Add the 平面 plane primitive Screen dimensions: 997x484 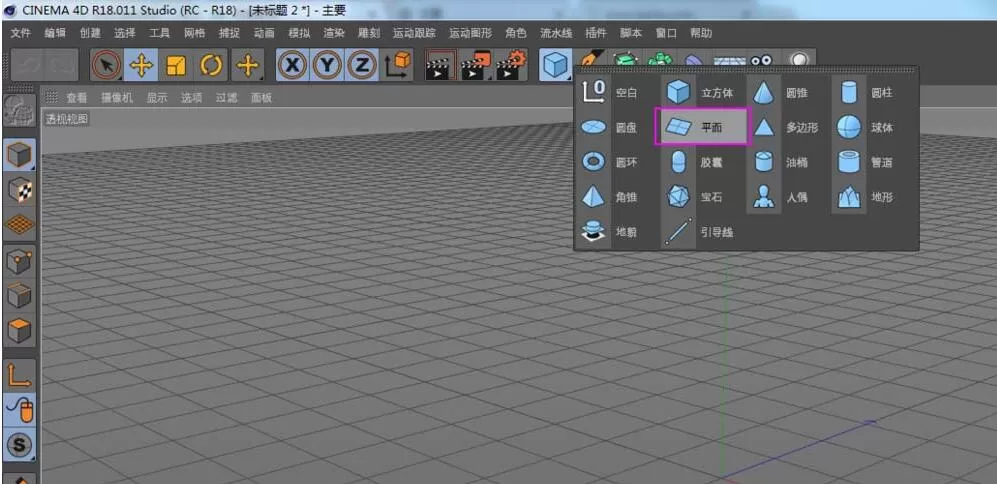click(x=703, y=127)
